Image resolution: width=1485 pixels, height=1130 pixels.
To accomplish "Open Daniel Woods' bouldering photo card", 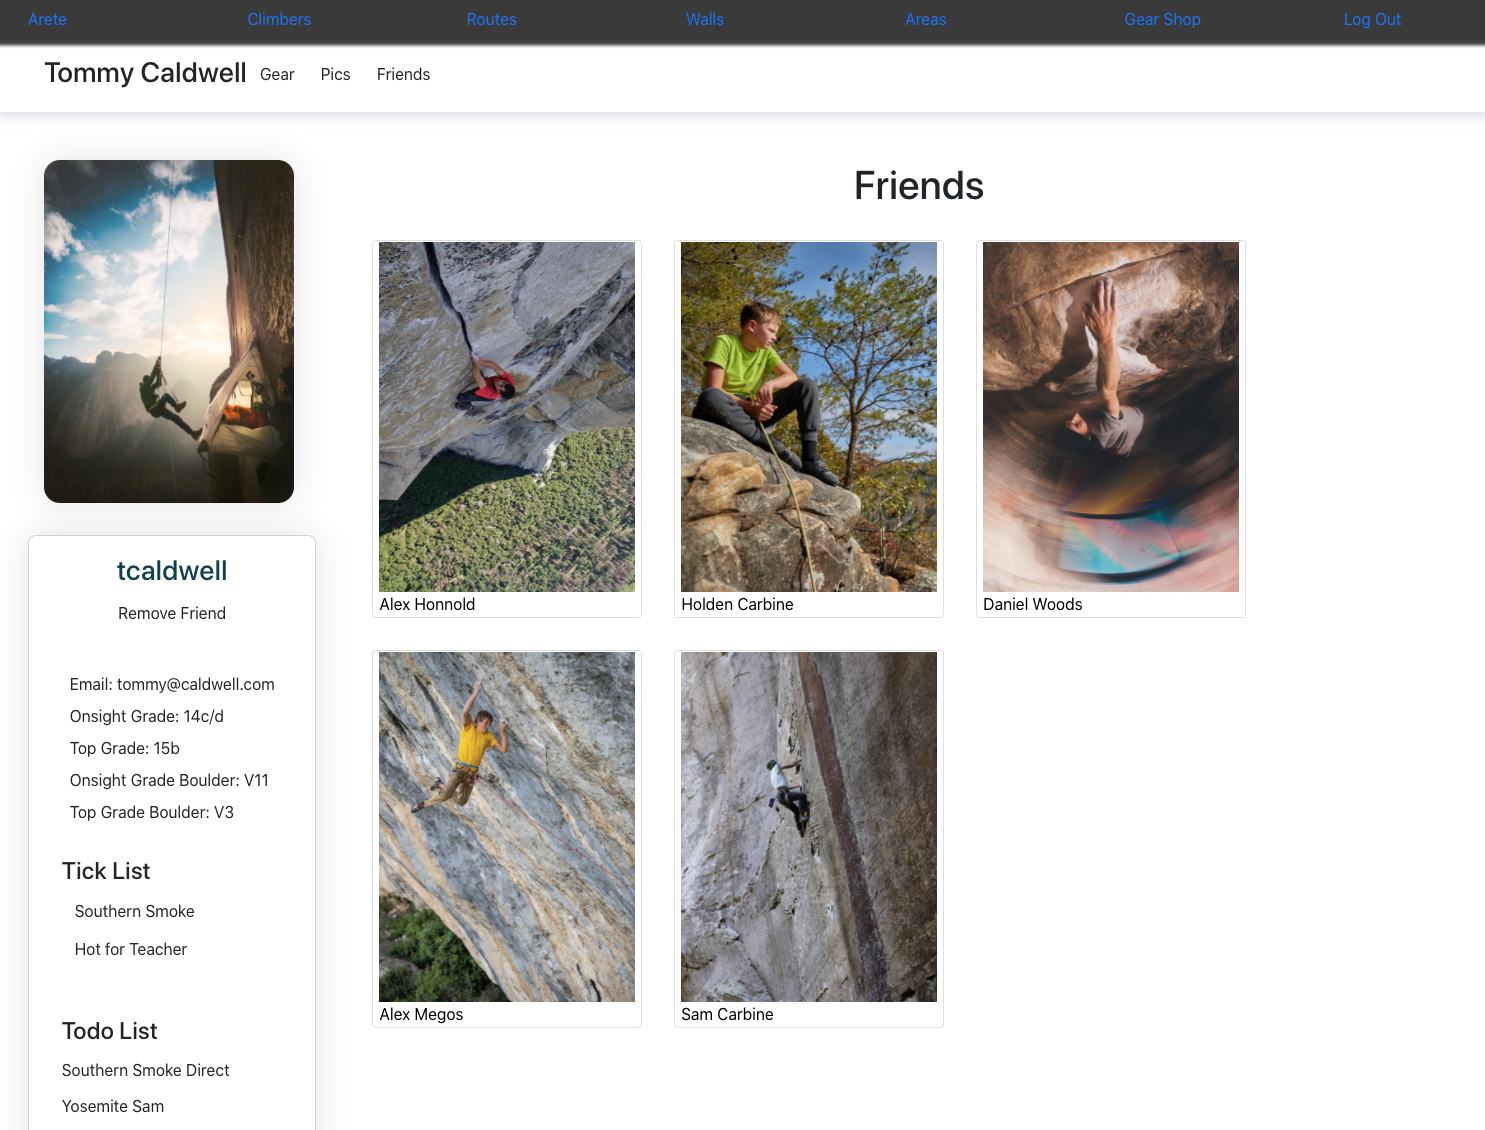I will tap(1111, 417).
